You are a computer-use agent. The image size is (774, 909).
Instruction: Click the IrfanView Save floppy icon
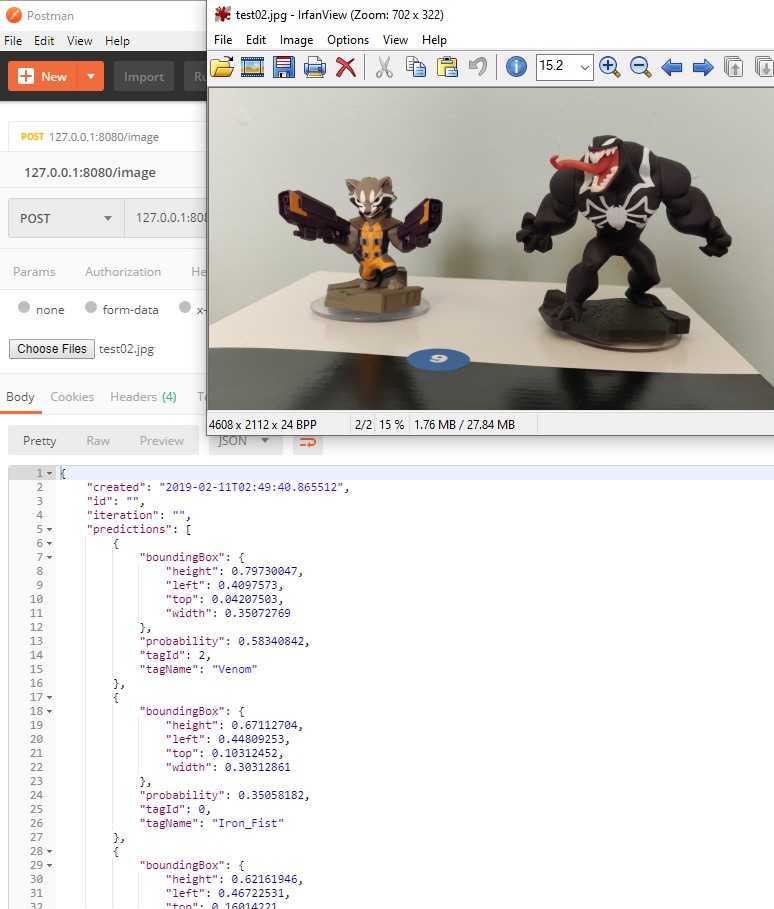(x=284, y=67)
